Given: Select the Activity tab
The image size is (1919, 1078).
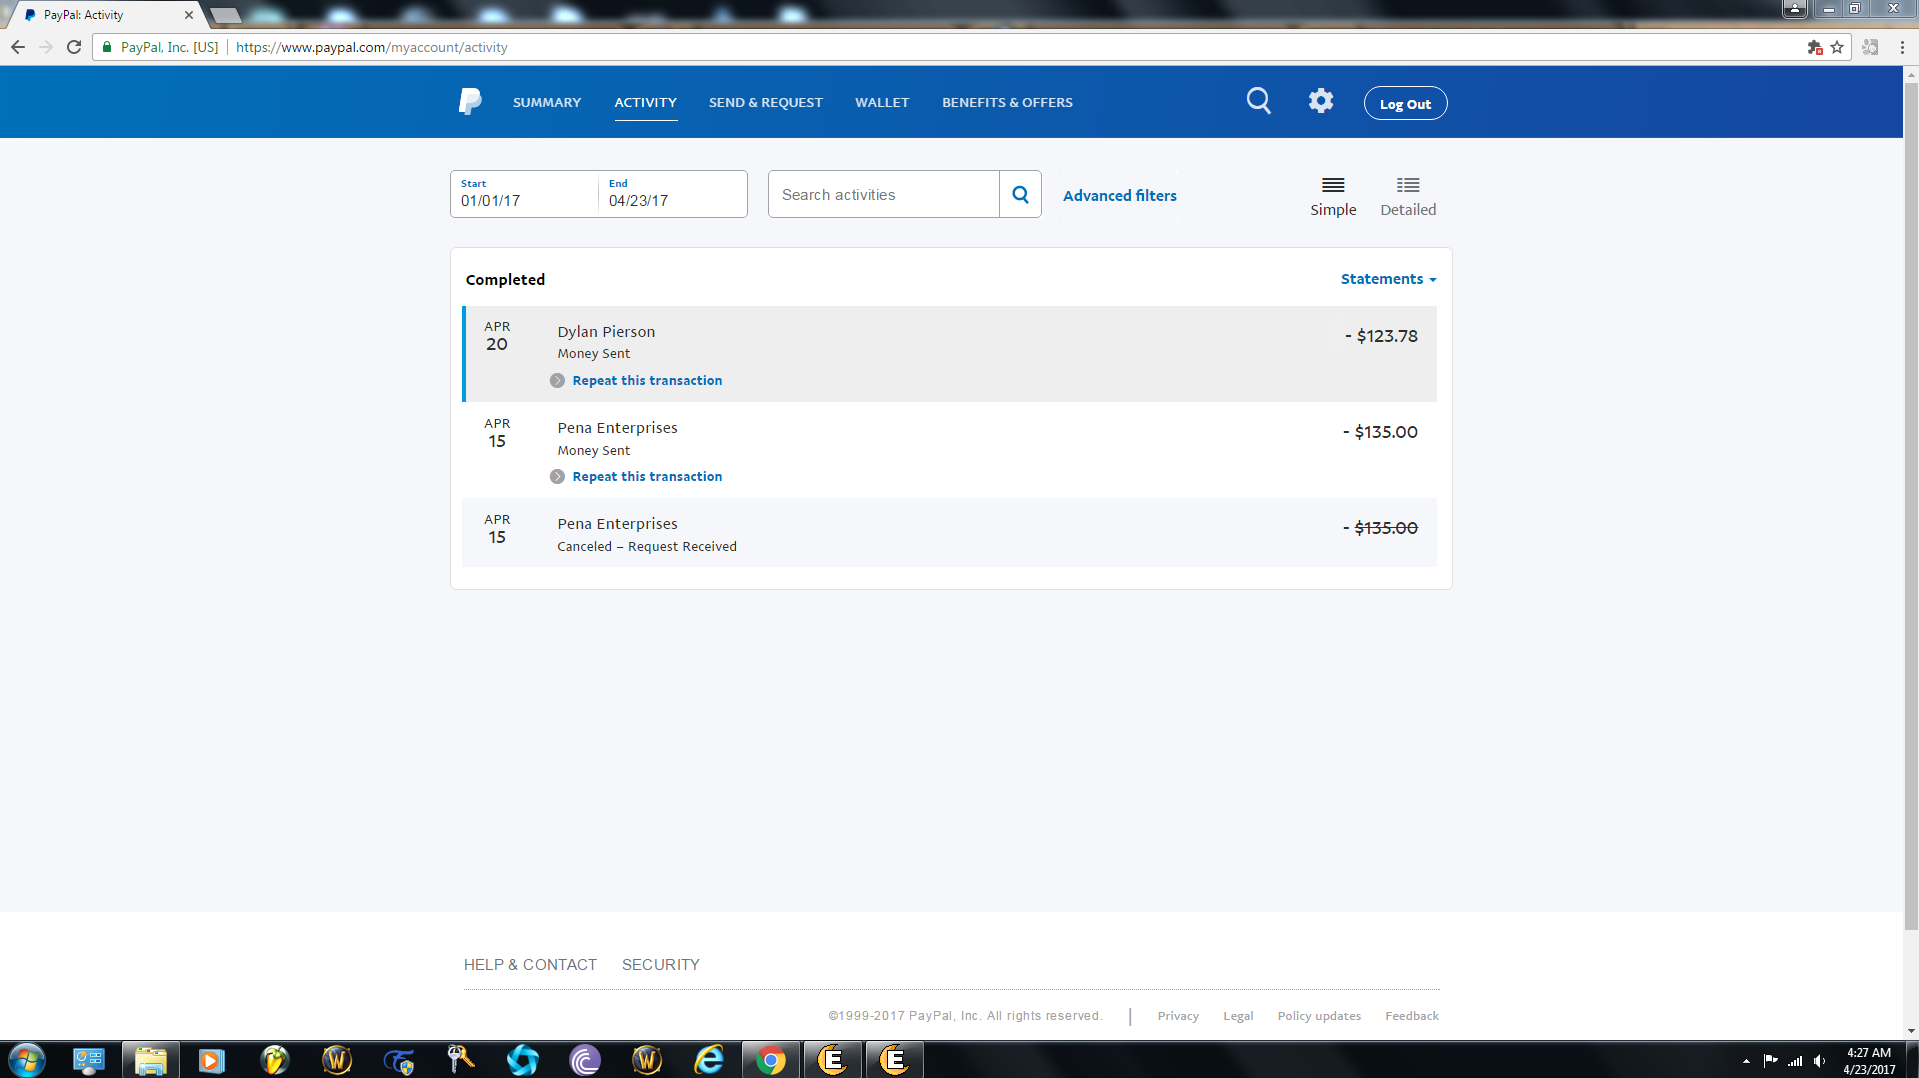Looking at the screenshot, I should pyautogui.click(x=645, y=102).
